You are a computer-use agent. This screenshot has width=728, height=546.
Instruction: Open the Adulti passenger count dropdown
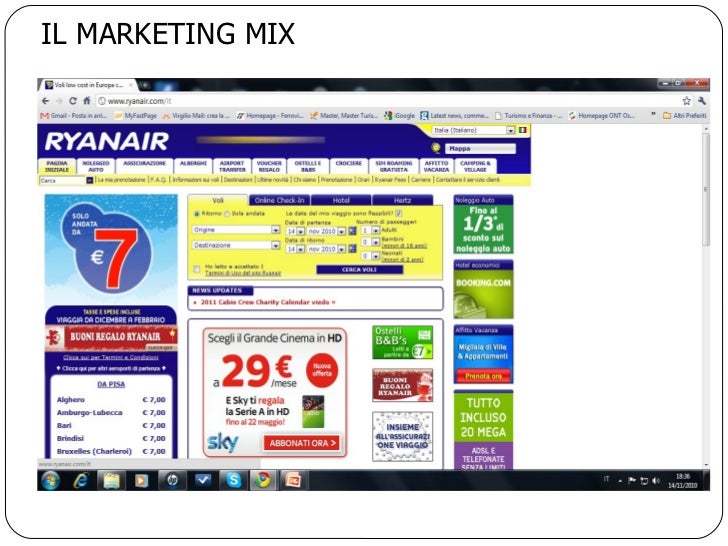[370, 230]
